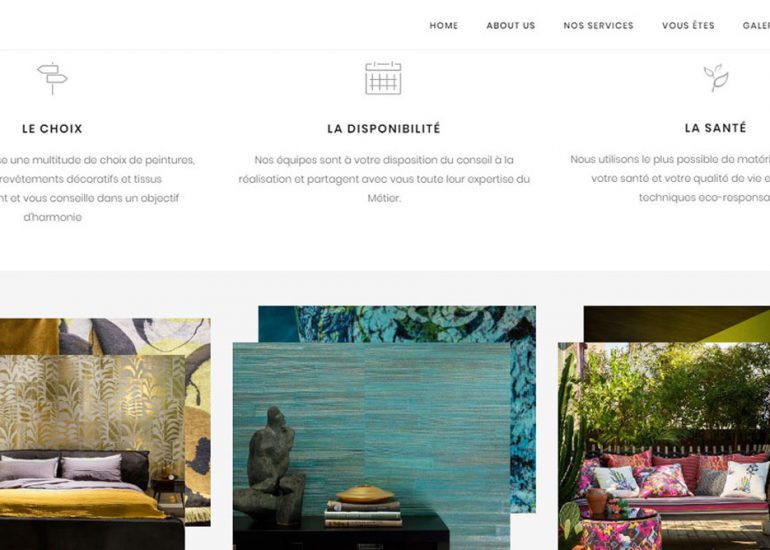Screen dimensions: 770x550
Task: Click the La Disponibilité heading
Action: [x=384, y=129]
